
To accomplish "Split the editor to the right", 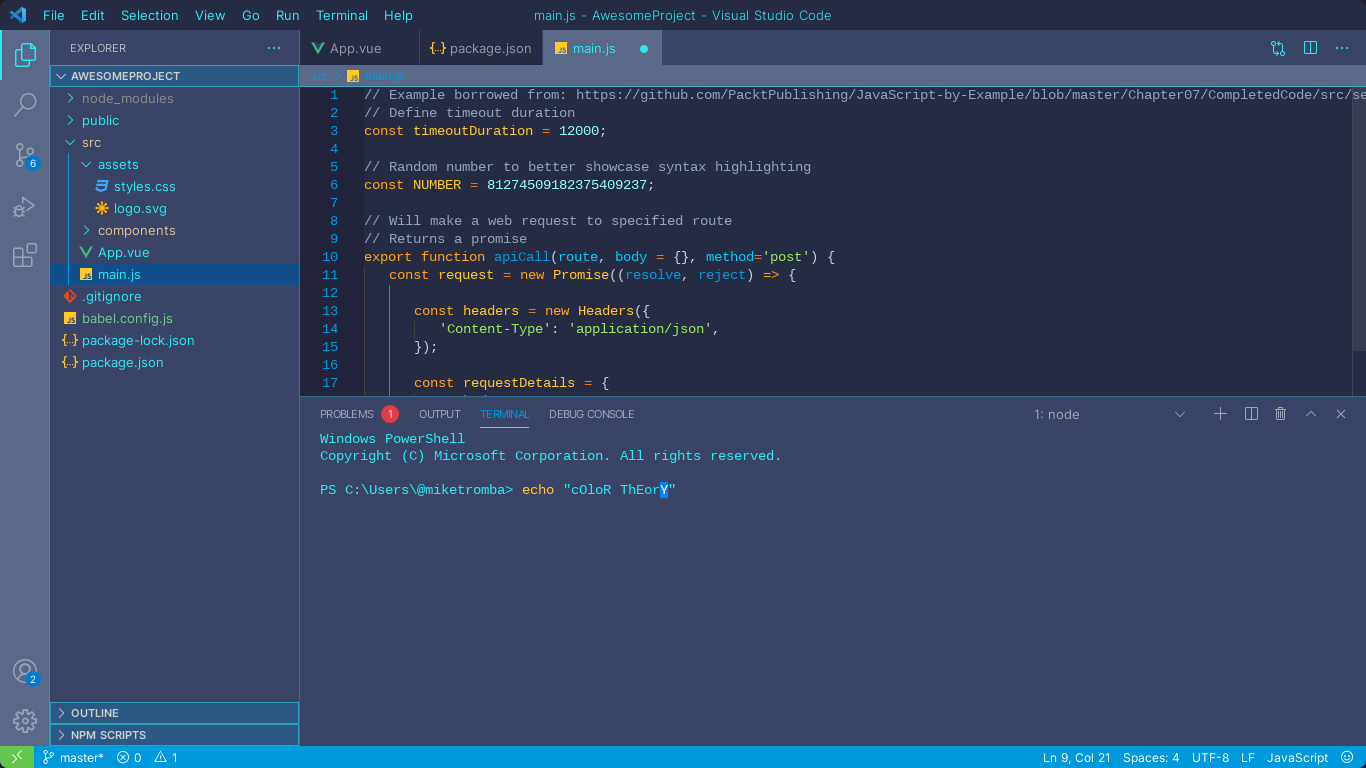I will (1310, 48).
